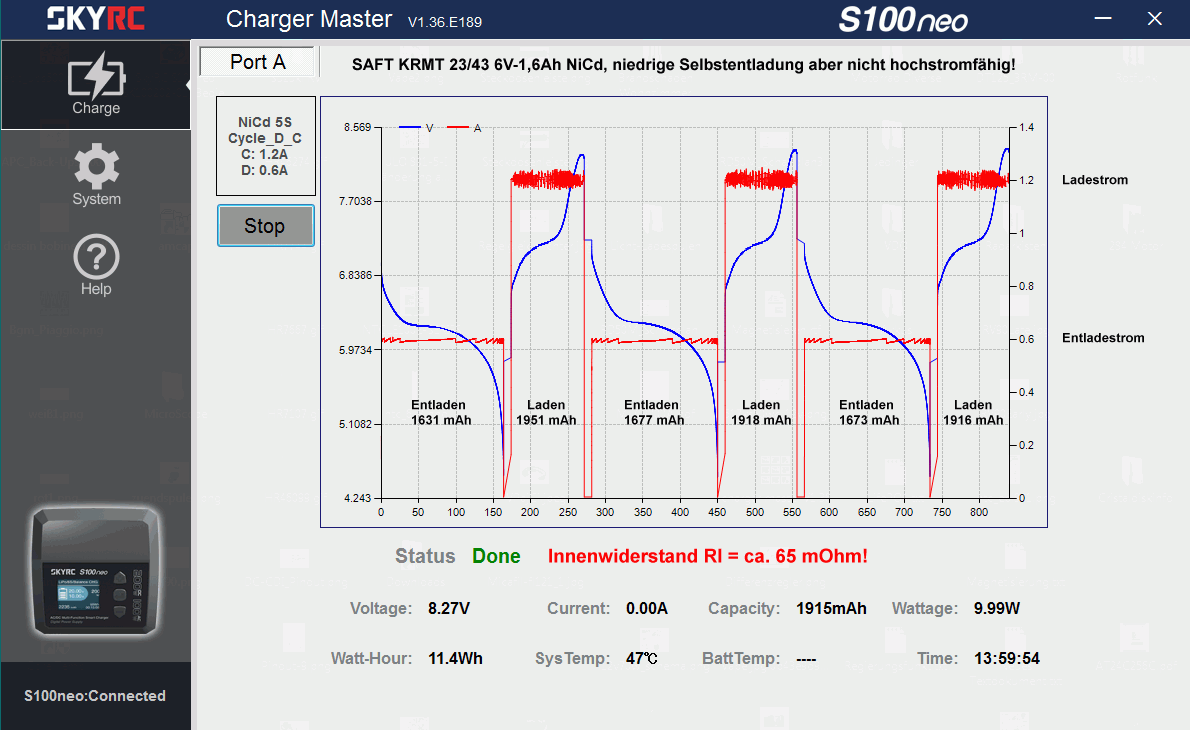Click the S100neo:Connected status label
This screenshot has width=1190, height=730.
95,696
